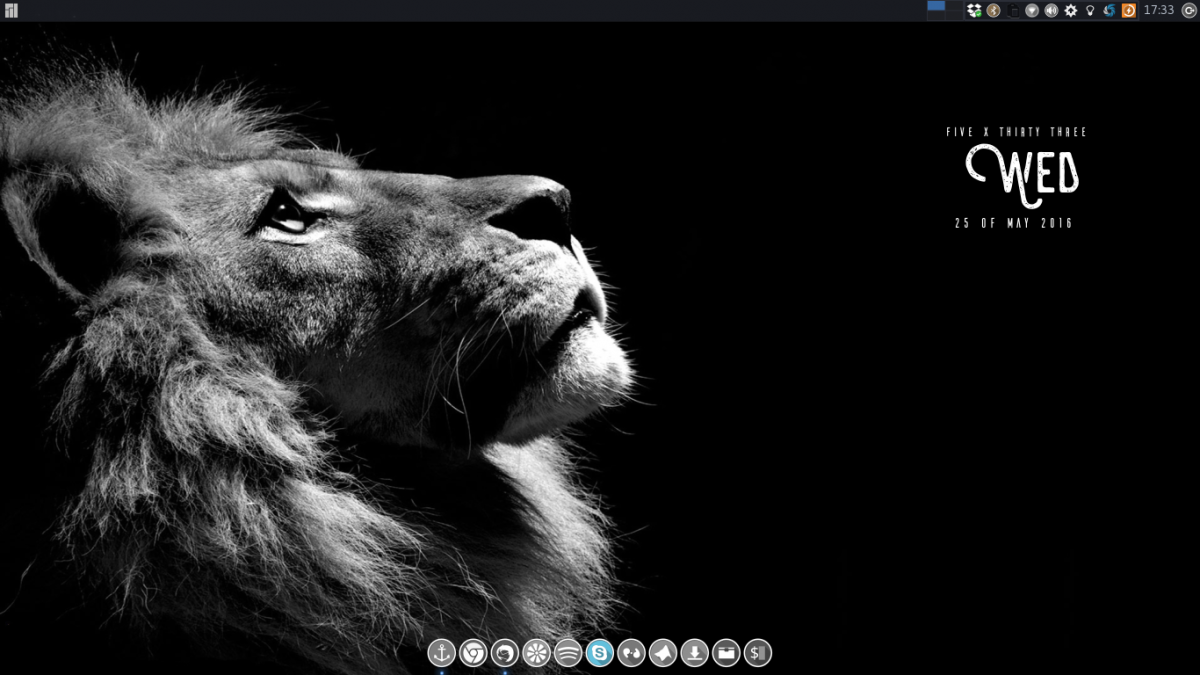Open the clipboard manager tray icon

click(1013, 11)
